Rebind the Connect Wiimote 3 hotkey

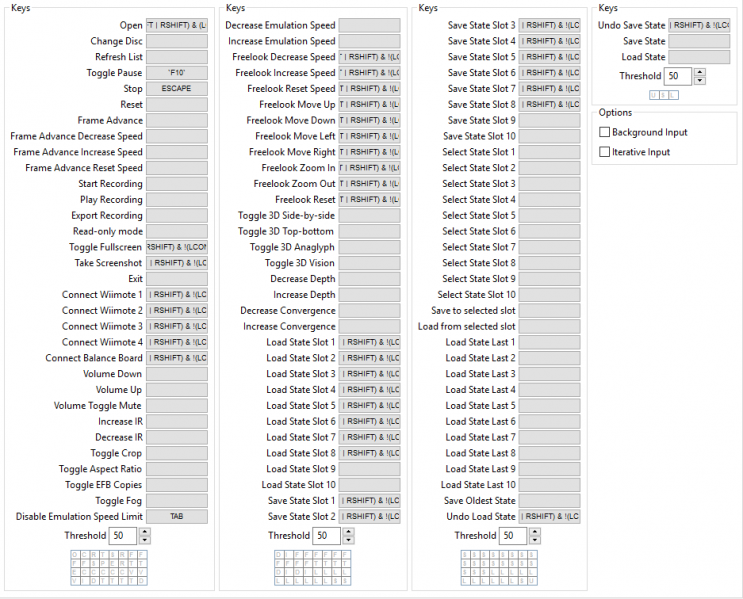(177, 327)
